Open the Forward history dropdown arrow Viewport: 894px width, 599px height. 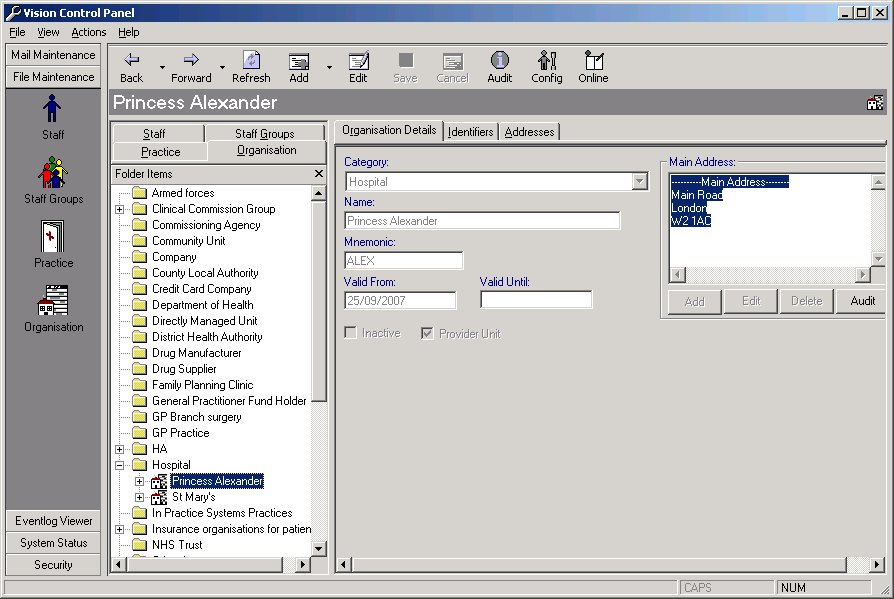[x=222, y=67]
